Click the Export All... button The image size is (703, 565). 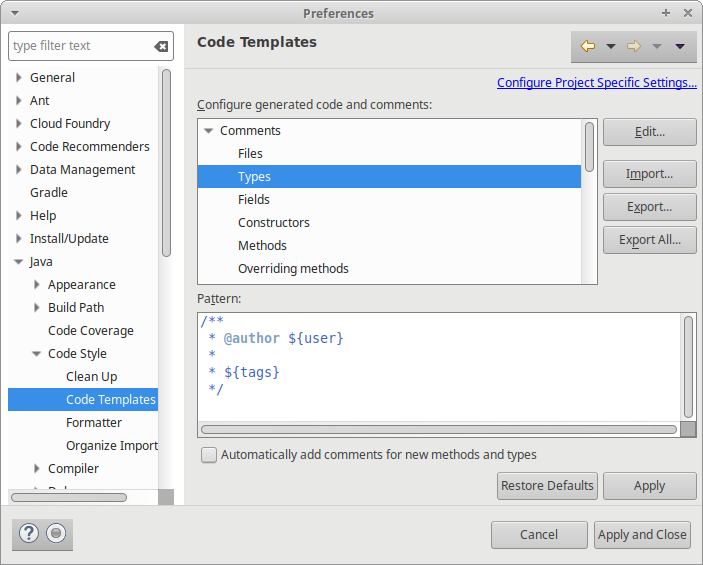click(x=649, y=240)
